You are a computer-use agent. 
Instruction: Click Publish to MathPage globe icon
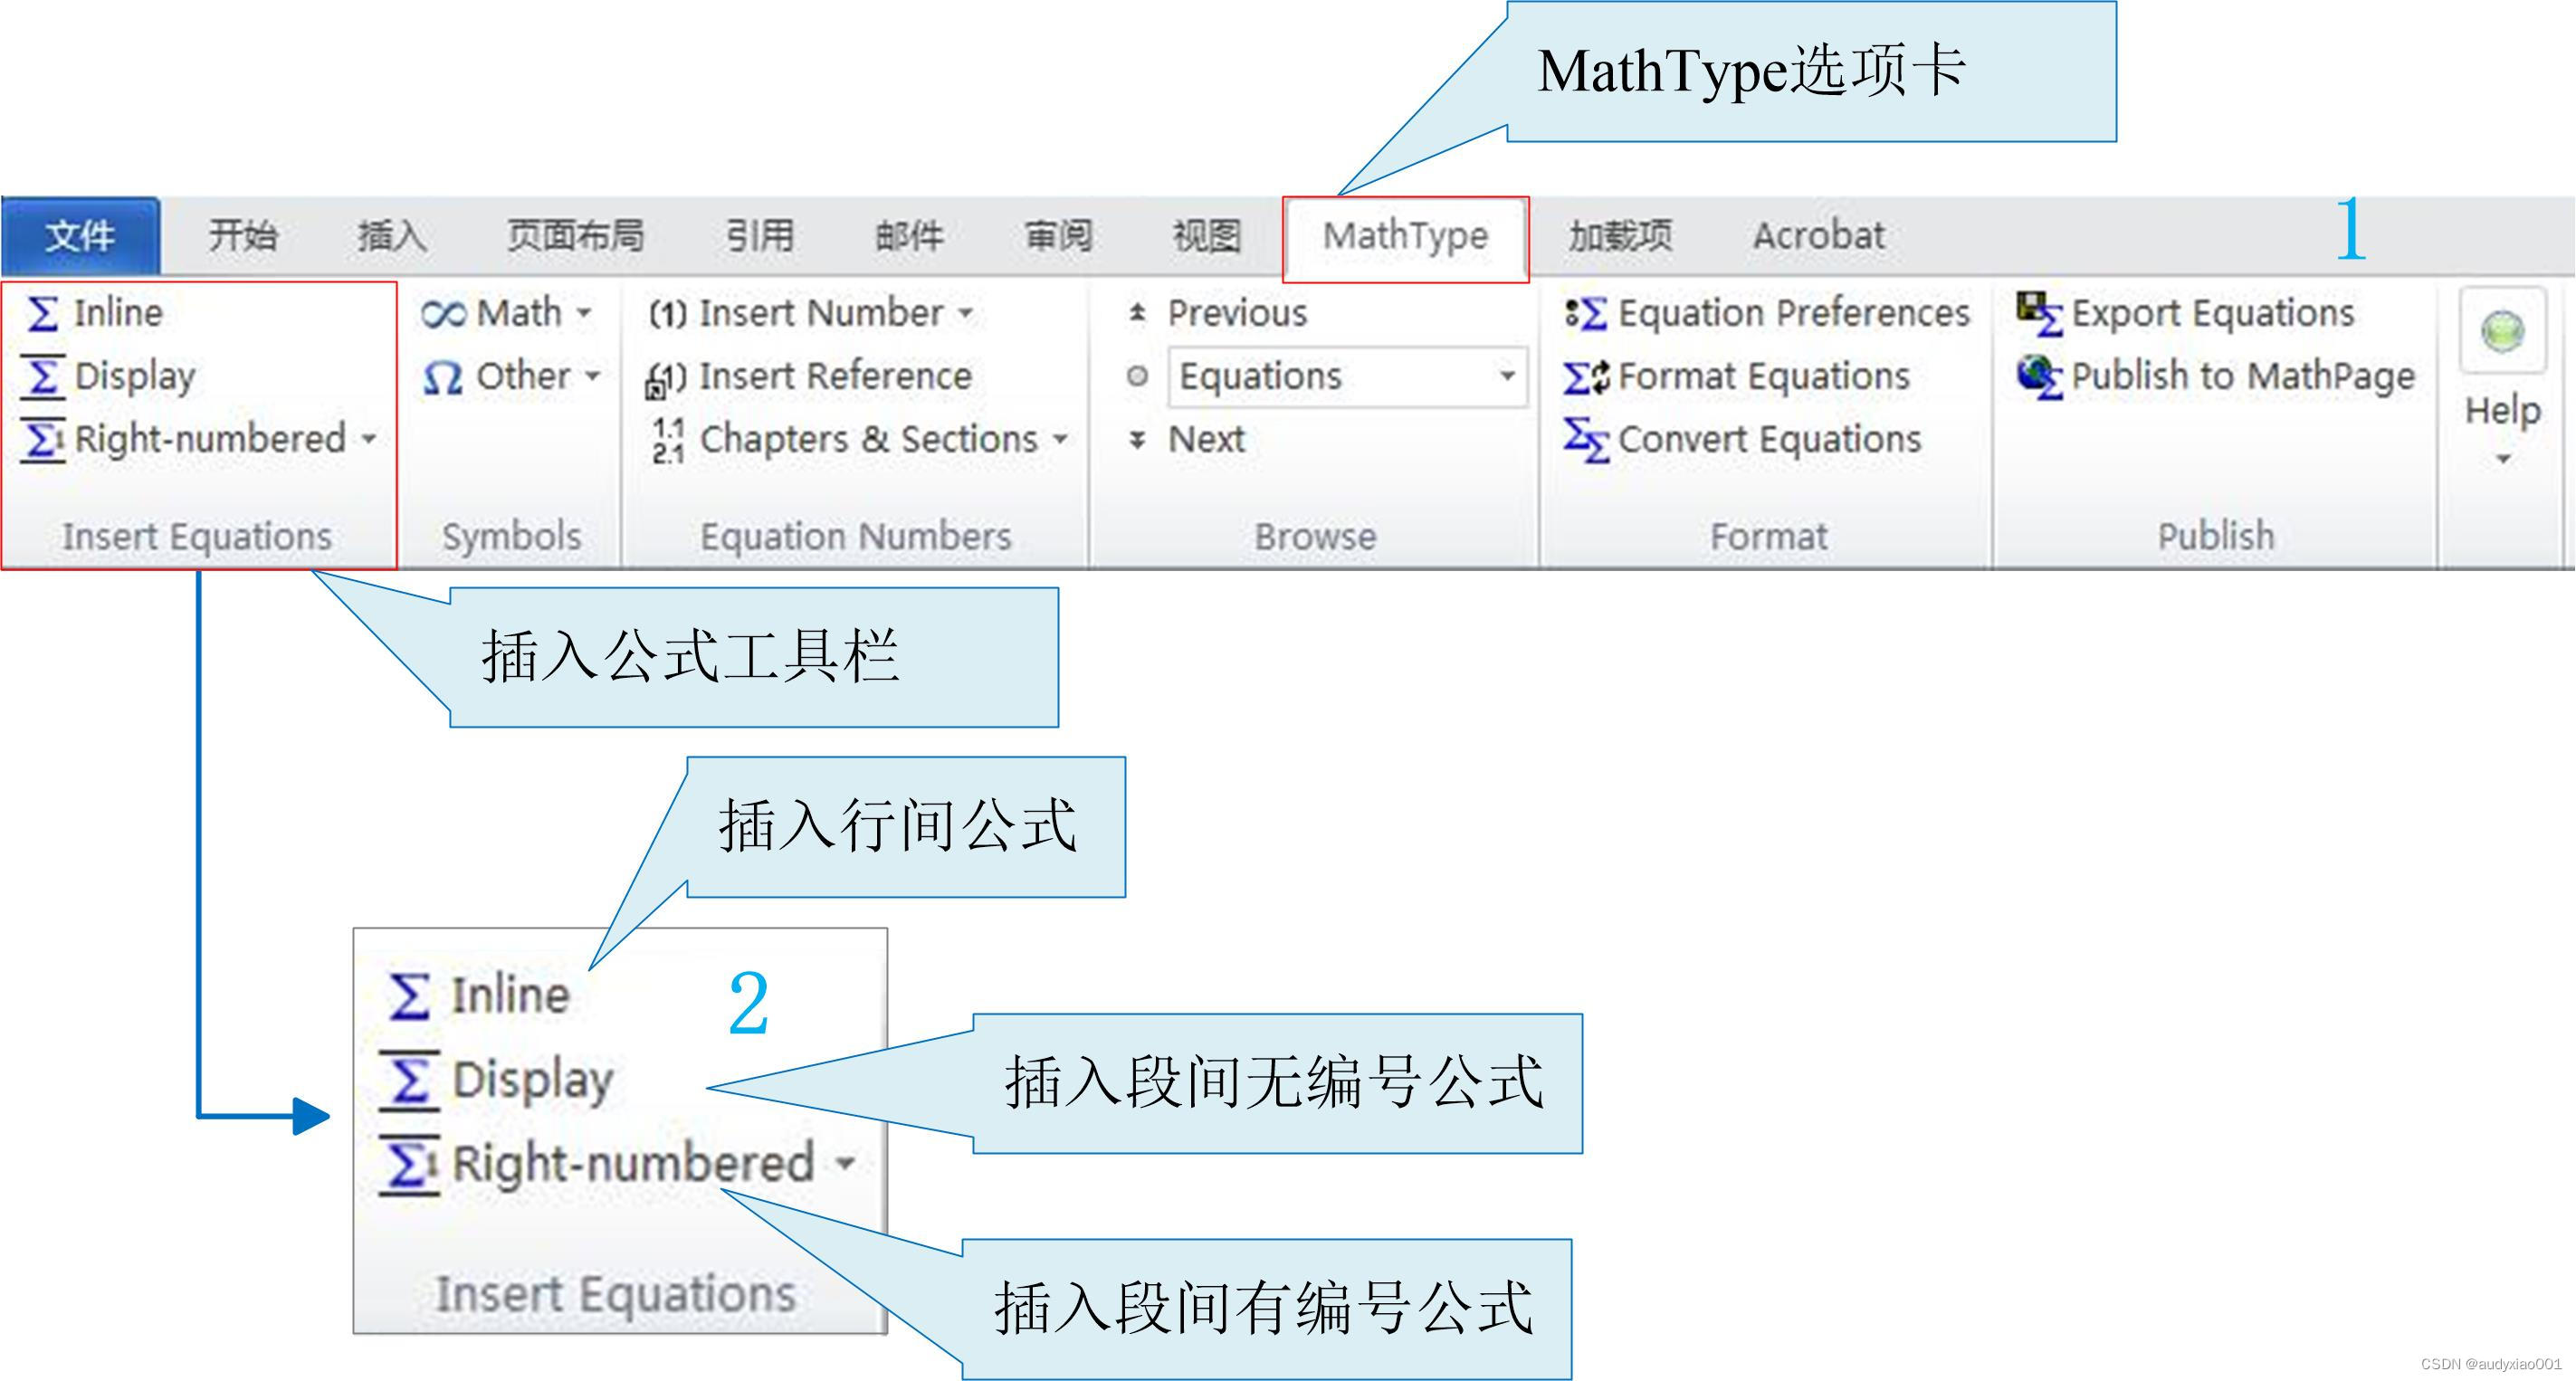point(2039,376)
